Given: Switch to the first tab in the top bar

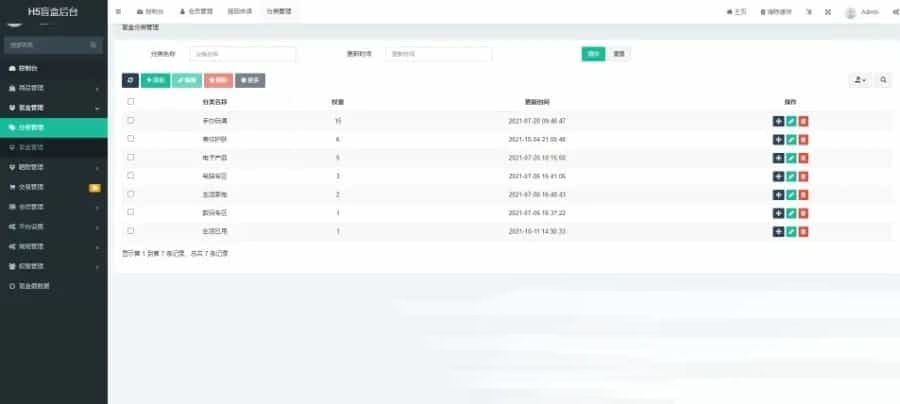Looking at the screenshot, I should (151, 12).
